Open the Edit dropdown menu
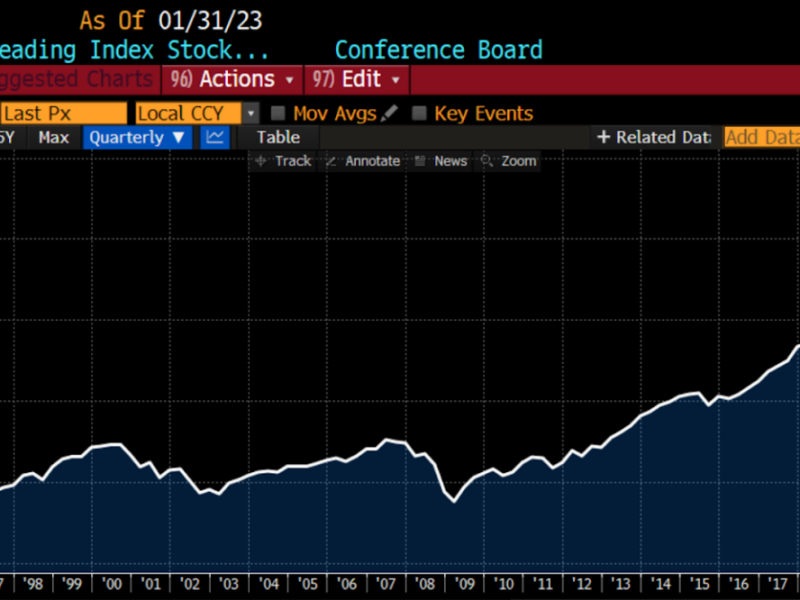The height and width of the screenshot is (600, 800). [357, 79]
